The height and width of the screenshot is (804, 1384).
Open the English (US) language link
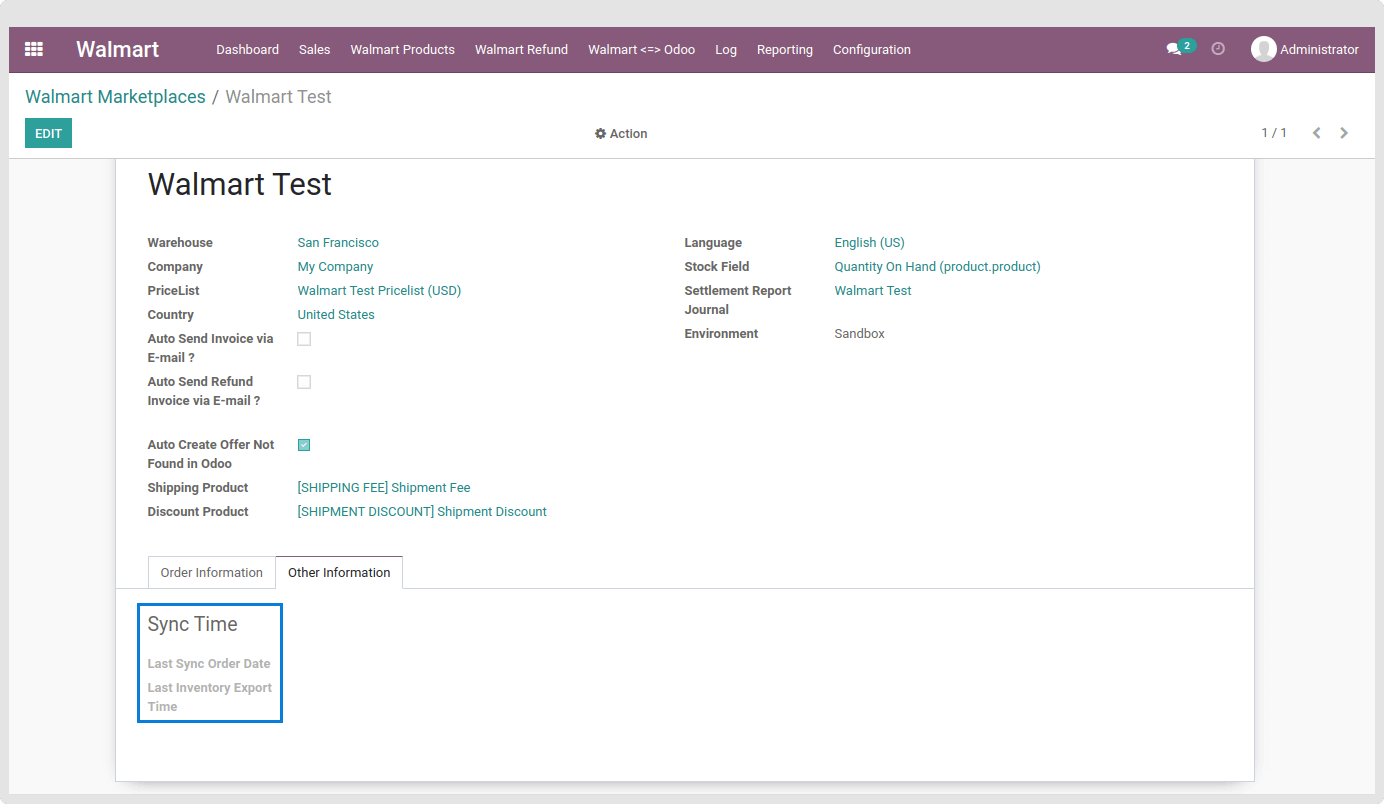tap(869, 243)
